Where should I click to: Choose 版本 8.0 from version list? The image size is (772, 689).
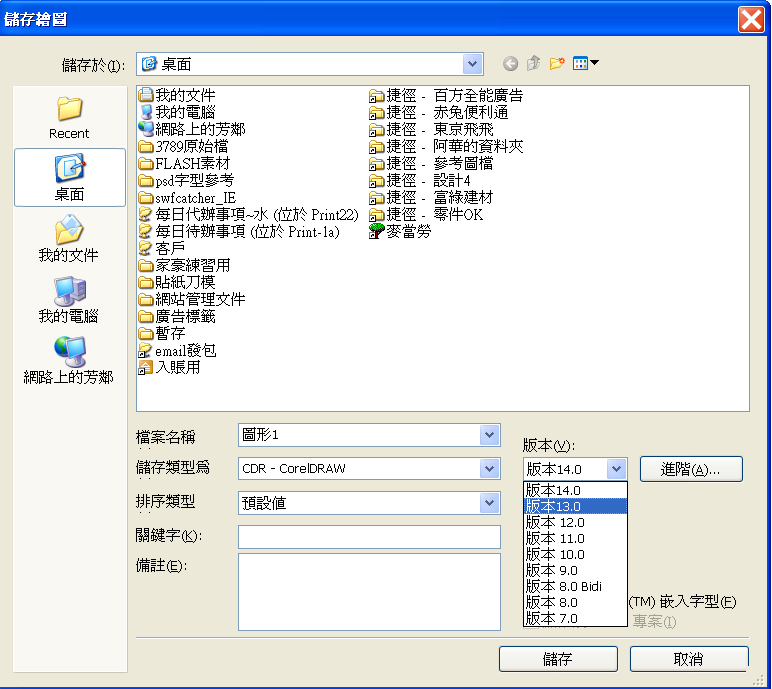(x=575, y=602)
